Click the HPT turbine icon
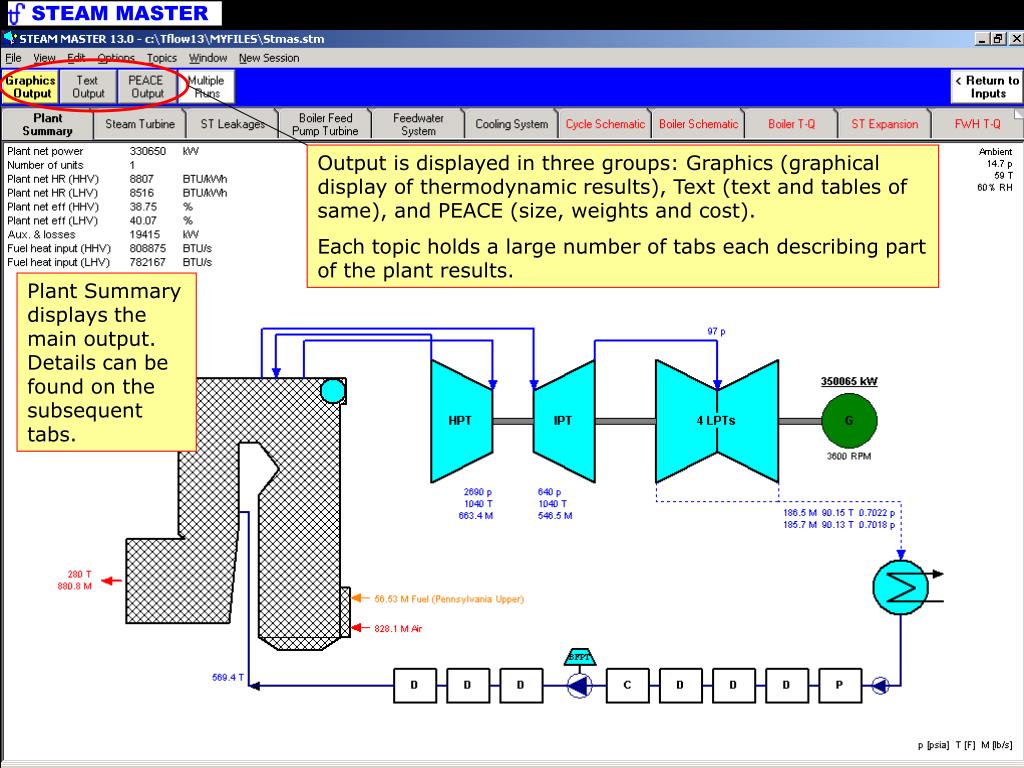 (461, 421)
